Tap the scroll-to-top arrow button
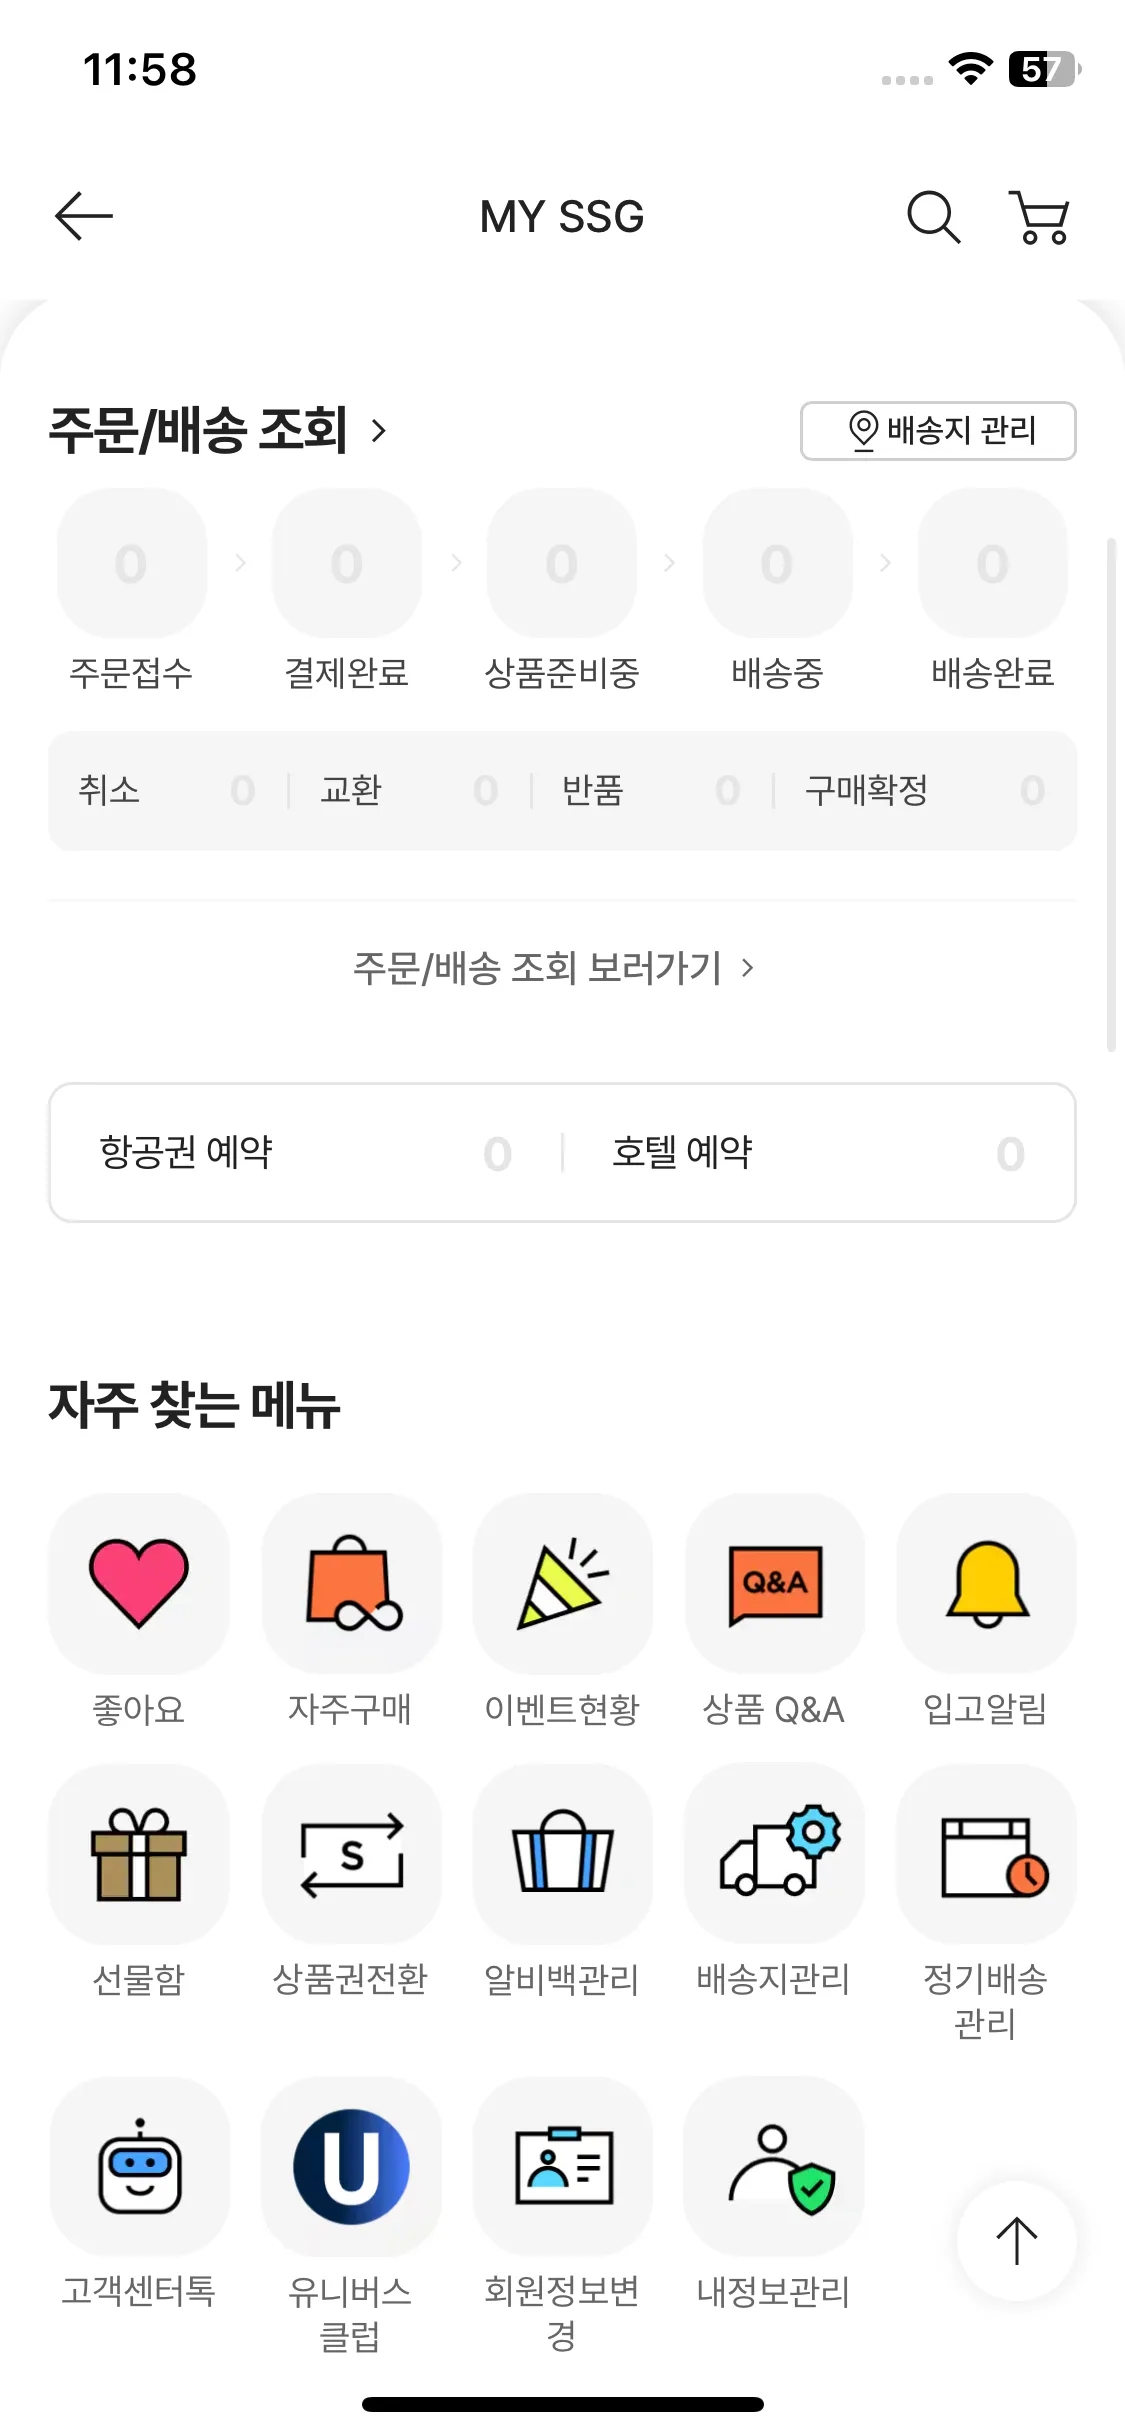The width and height of the screenshot is (1125, 2436). tap(1016, 2240)
